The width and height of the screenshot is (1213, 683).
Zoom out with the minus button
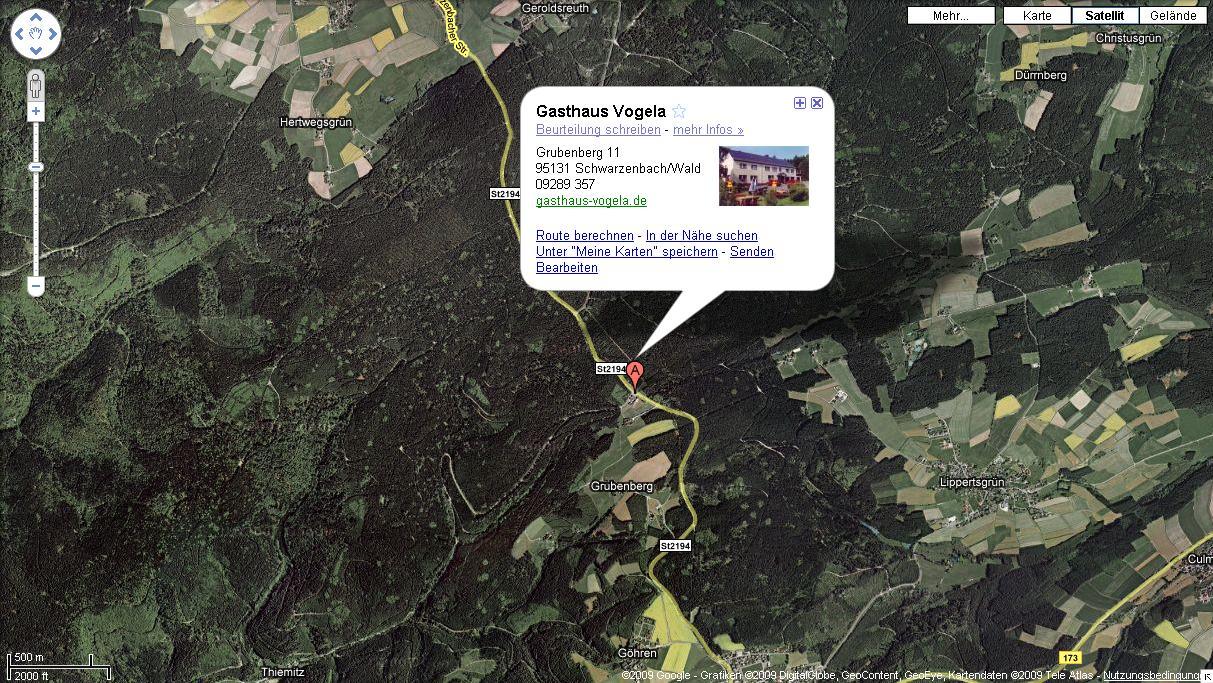tap(36, 287)
